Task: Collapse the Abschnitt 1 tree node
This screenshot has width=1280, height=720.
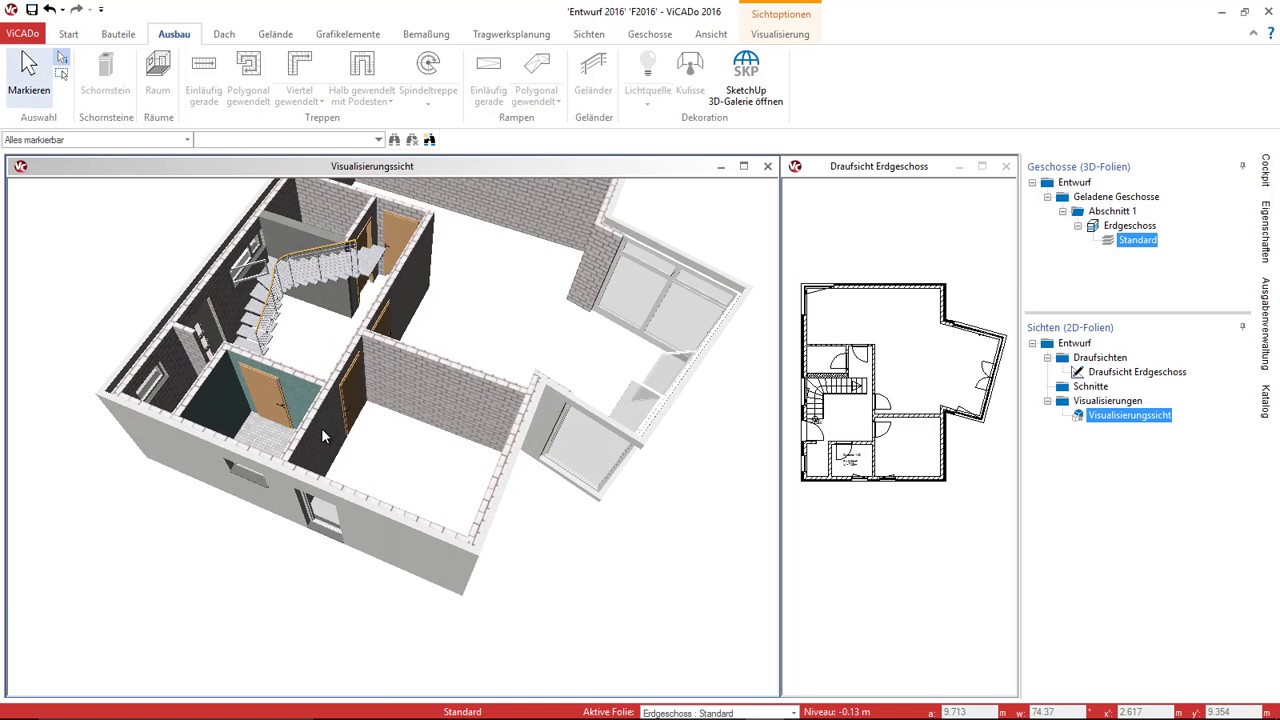Action: [x=1063, y=212]
